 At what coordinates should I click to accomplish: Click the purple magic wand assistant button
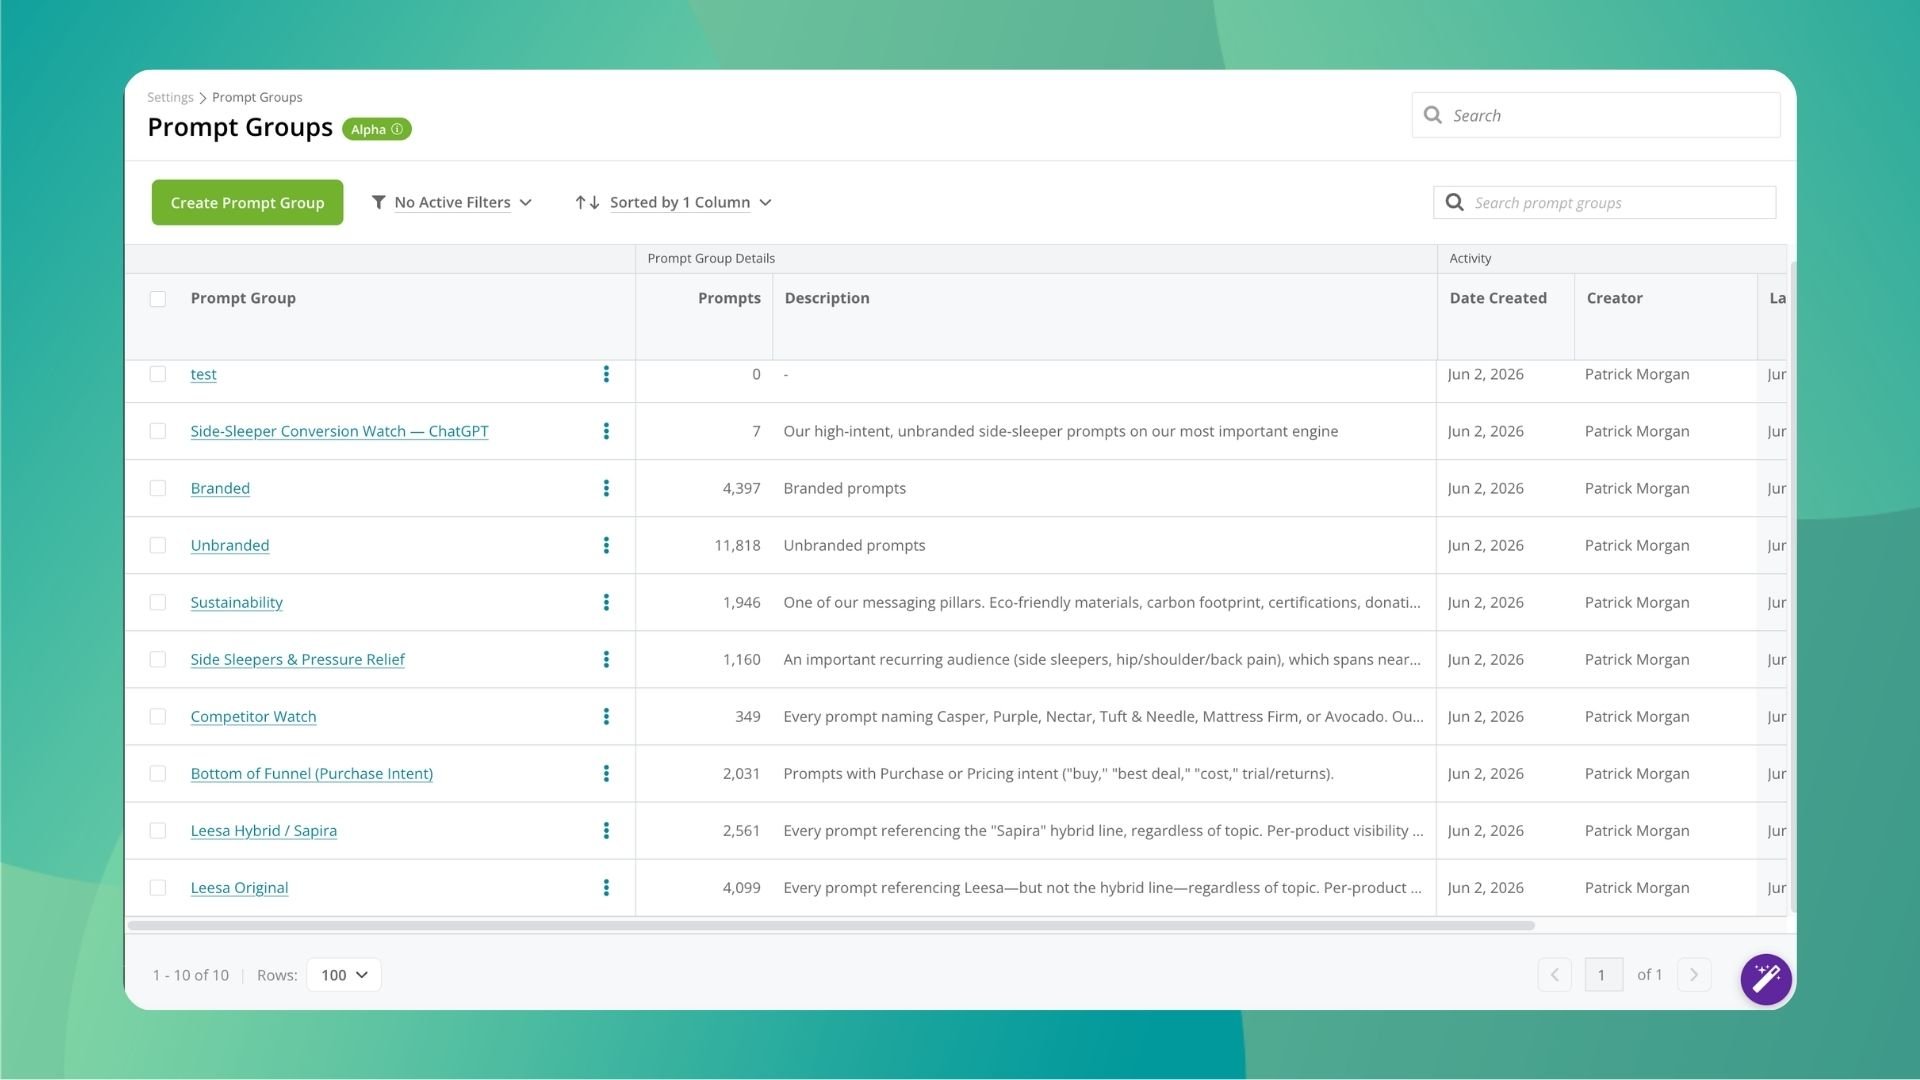(1765, 978)
